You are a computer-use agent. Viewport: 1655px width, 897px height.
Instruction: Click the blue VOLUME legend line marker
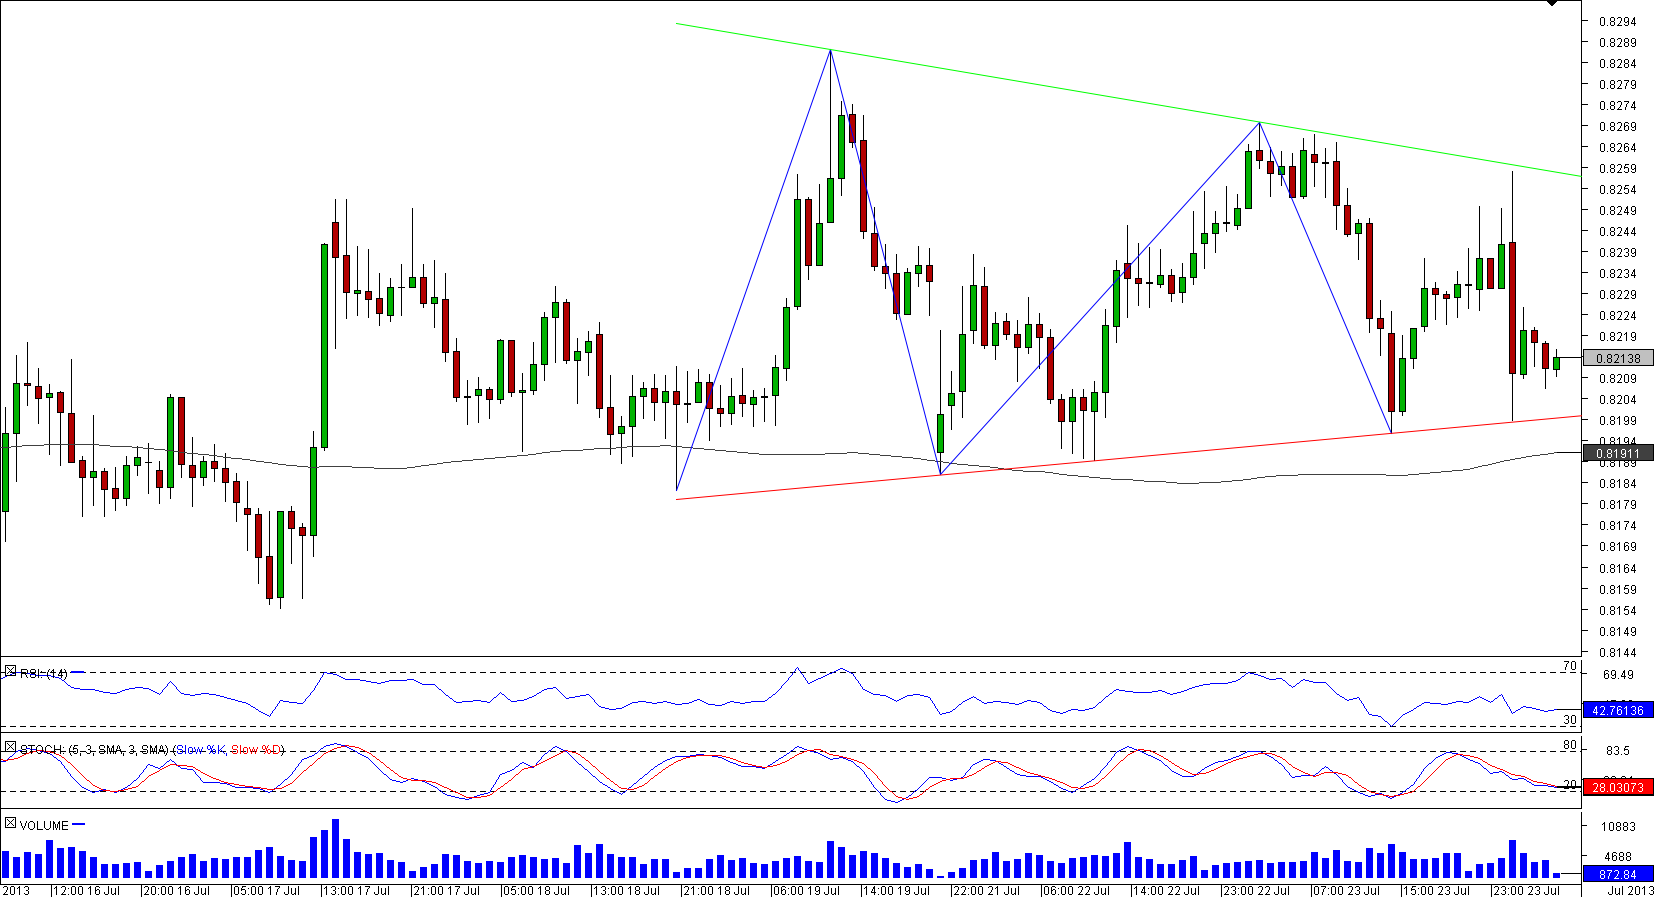click(79, 825)
